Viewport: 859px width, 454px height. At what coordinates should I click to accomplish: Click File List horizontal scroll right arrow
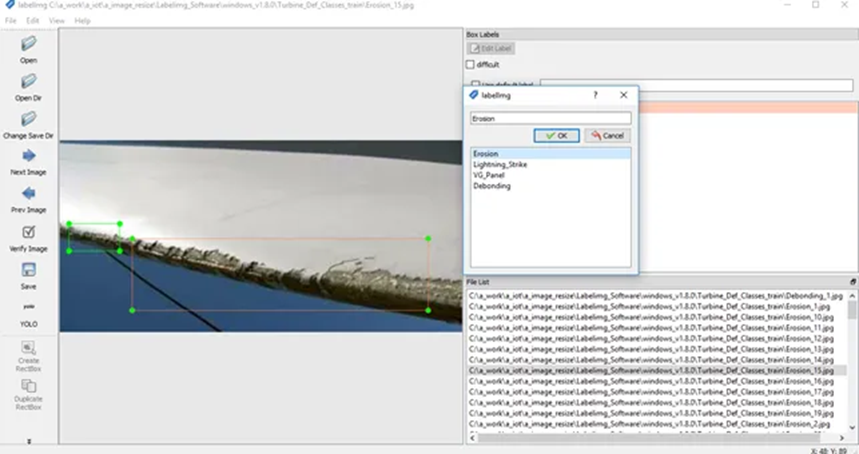(842, 438)
